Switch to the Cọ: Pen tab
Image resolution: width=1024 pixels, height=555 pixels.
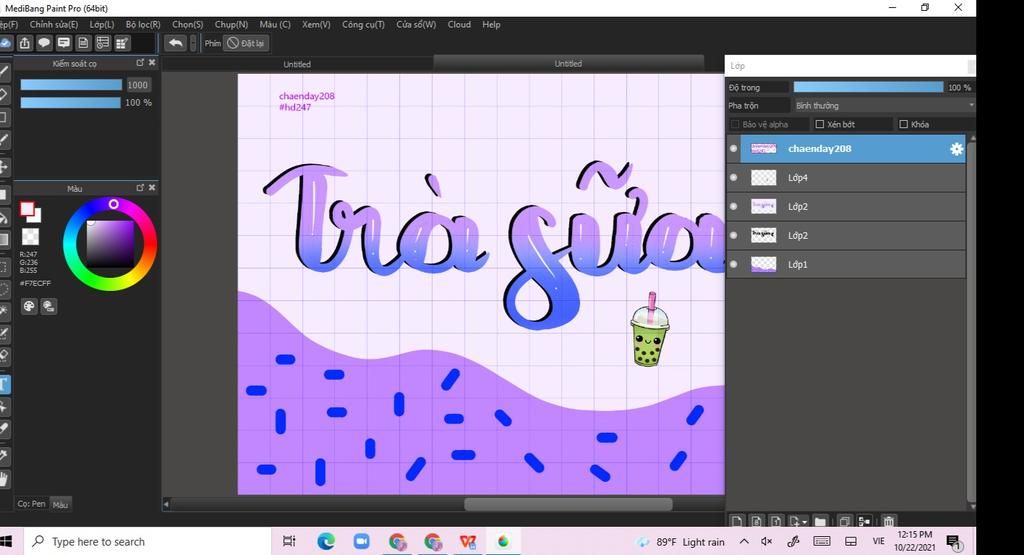(x=31, y=503)
